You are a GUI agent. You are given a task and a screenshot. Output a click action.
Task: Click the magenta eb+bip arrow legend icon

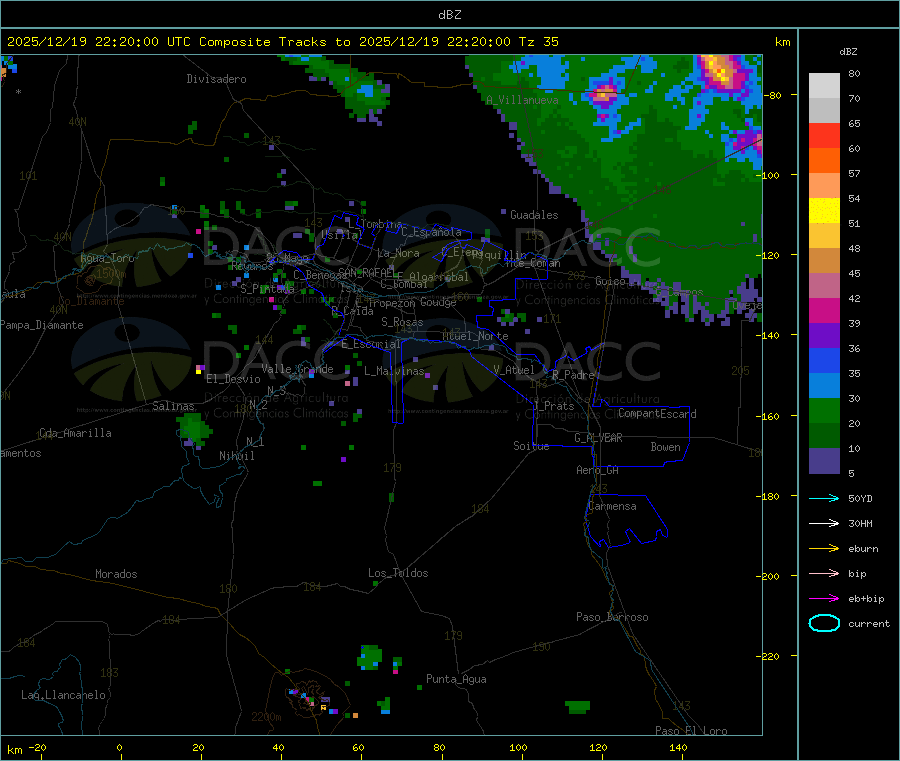click(x=824, y=599)
